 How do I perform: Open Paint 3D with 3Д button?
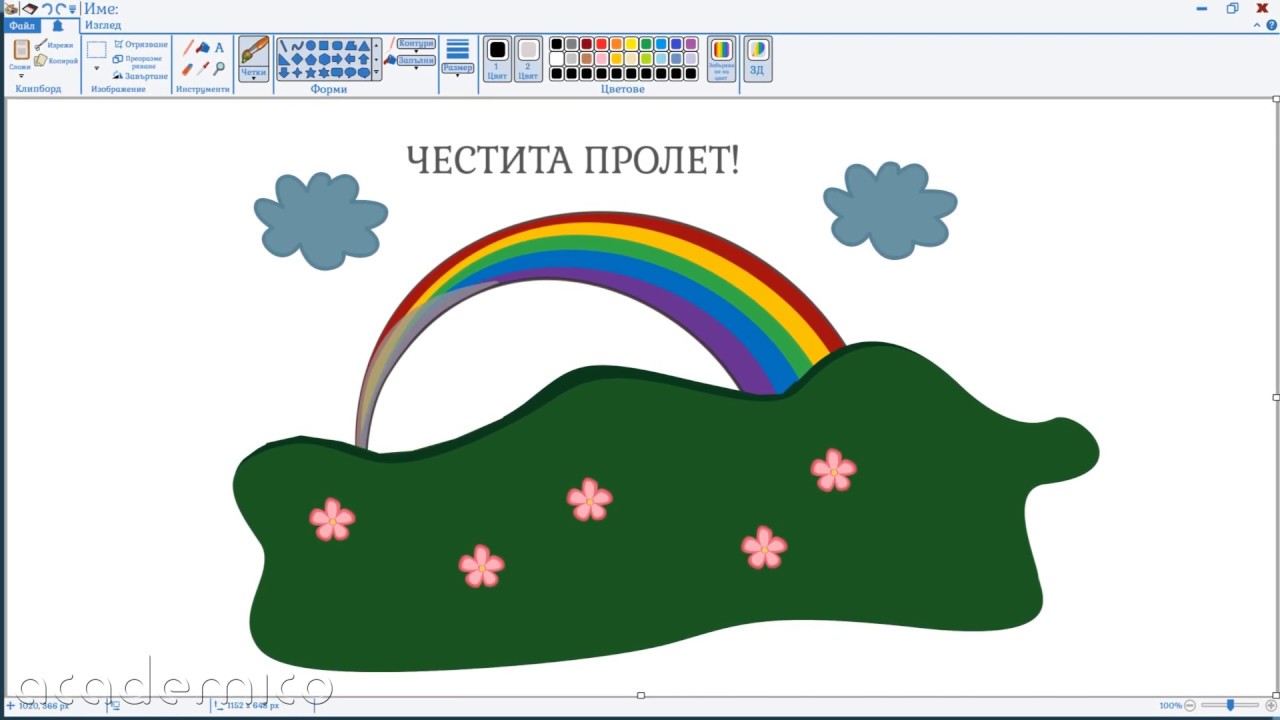coord(758,59)
